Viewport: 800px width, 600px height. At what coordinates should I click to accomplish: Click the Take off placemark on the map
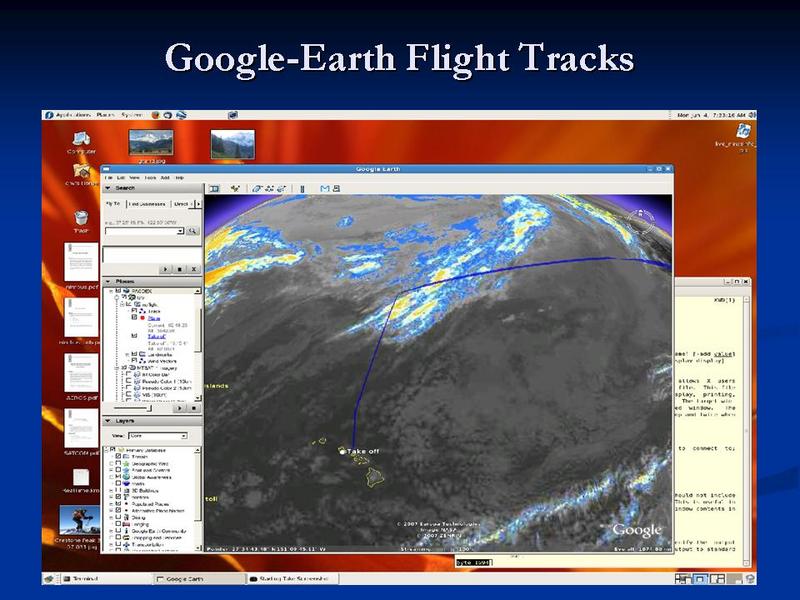pos(342,452)
